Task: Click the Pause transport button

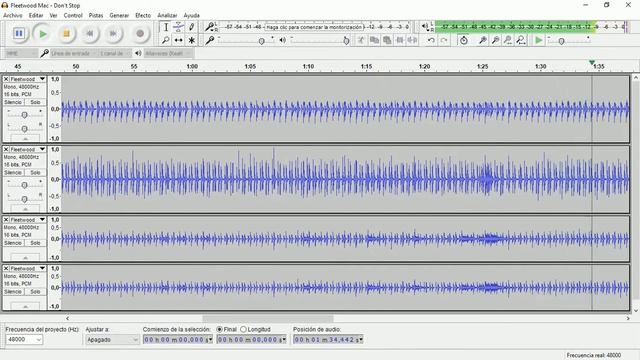Action: pyautogui.click(x=19, y=33)
